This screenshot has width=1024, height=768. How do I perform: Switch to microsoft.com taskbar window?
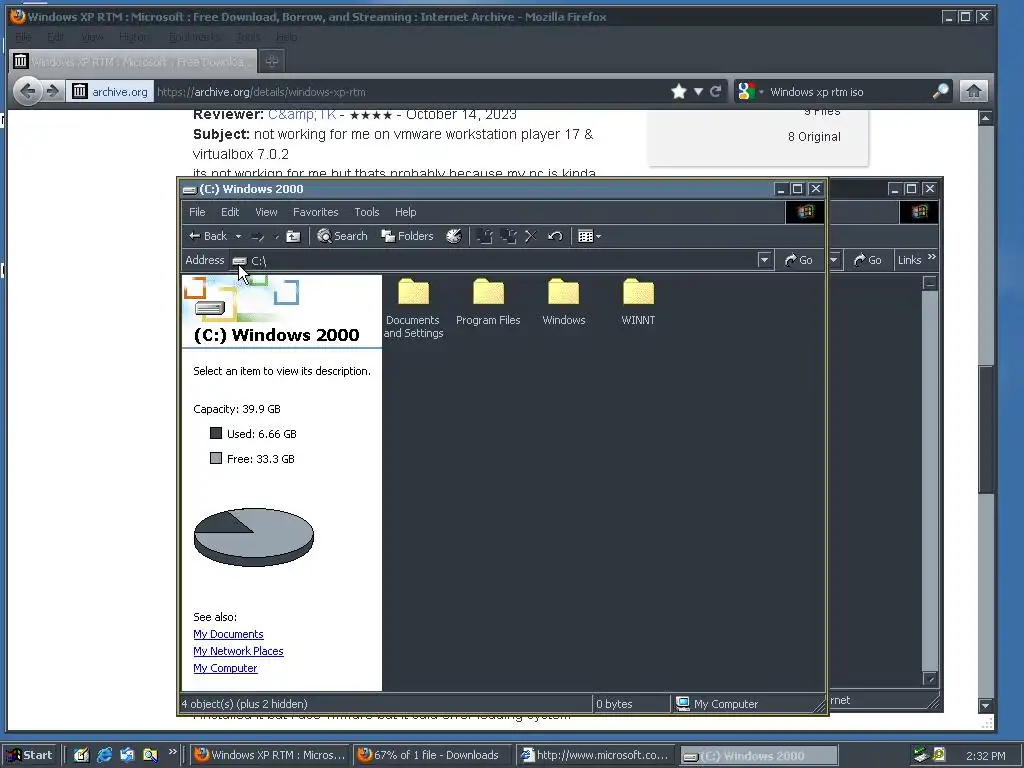(594, 755)
